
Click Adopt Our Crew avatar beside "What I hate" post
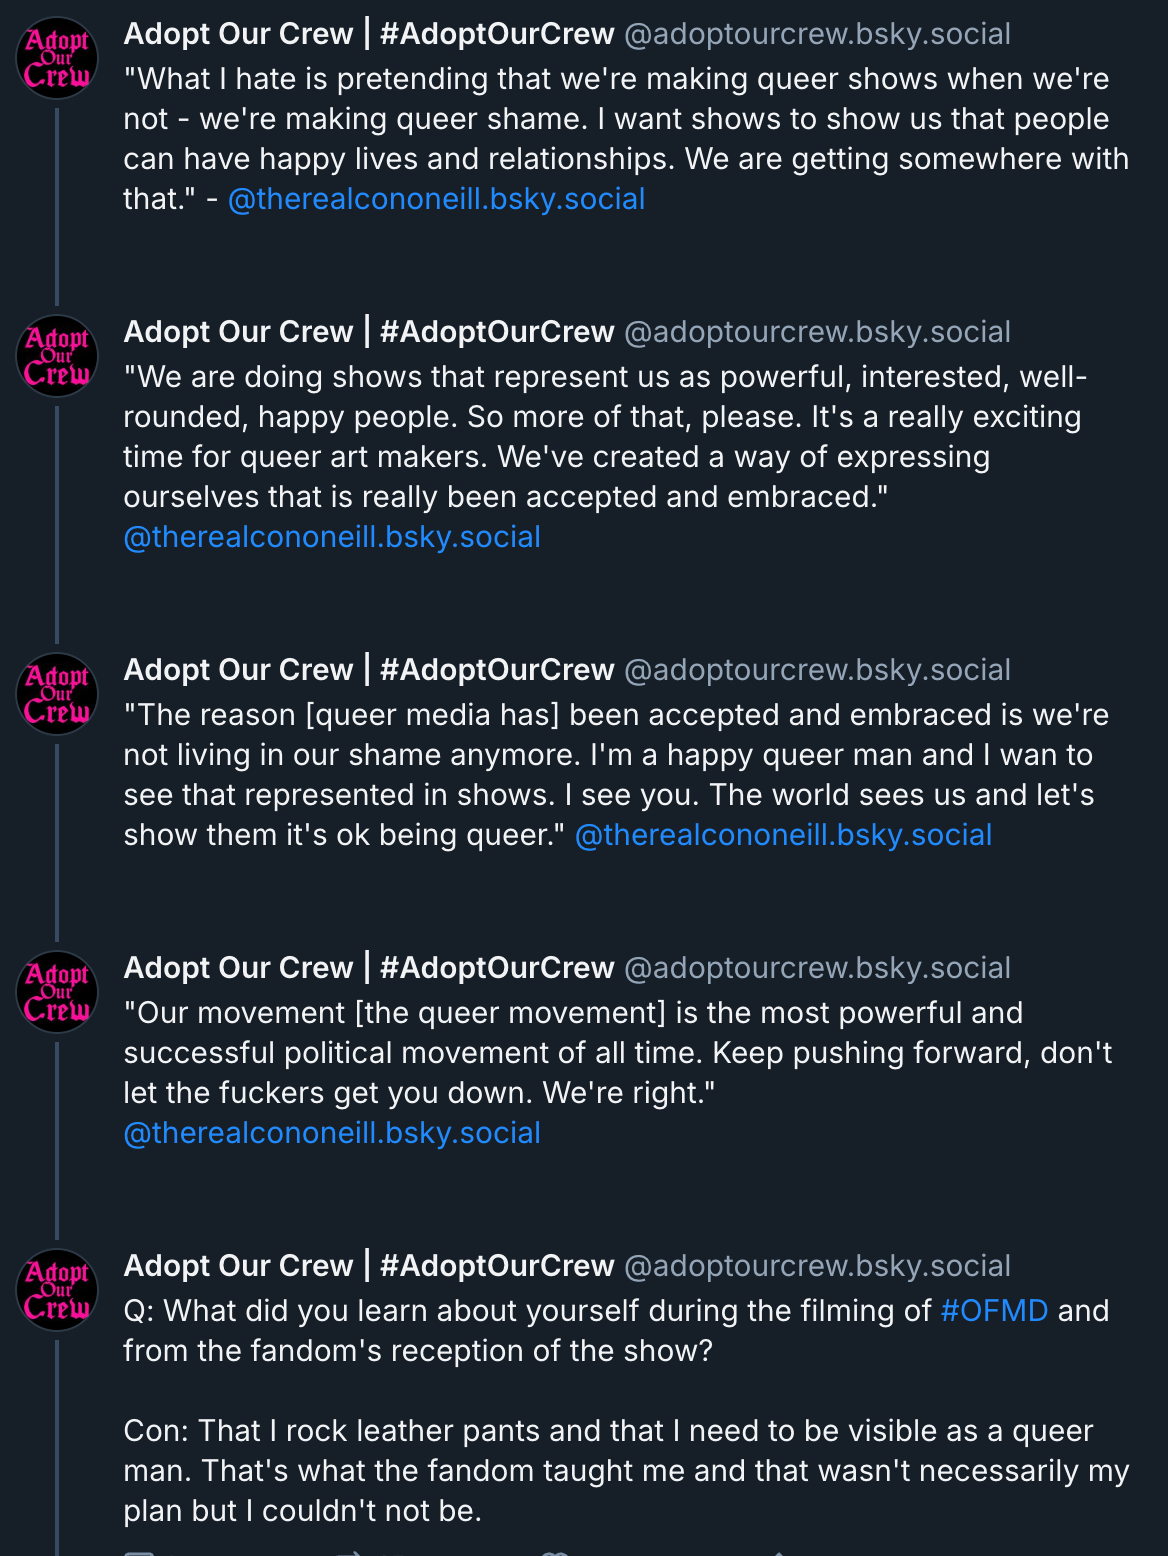(x=57, y=59)
